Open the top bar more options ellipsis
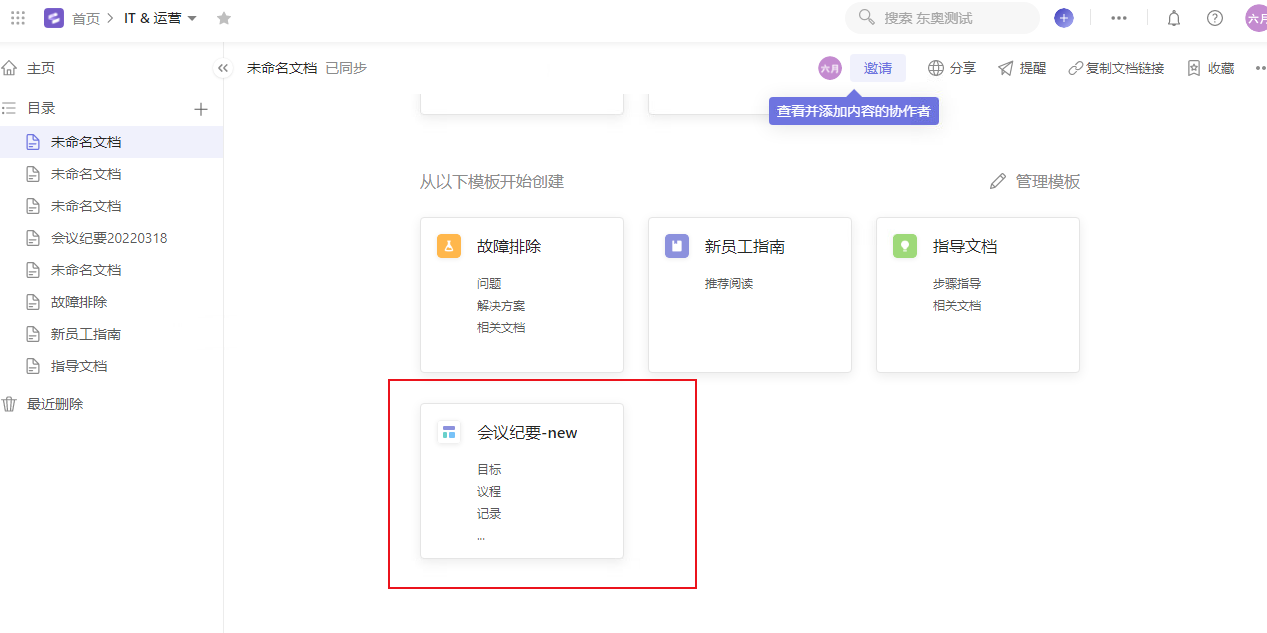Image resolution: width=1267 pixels, height=633 pixels. 1119,18
